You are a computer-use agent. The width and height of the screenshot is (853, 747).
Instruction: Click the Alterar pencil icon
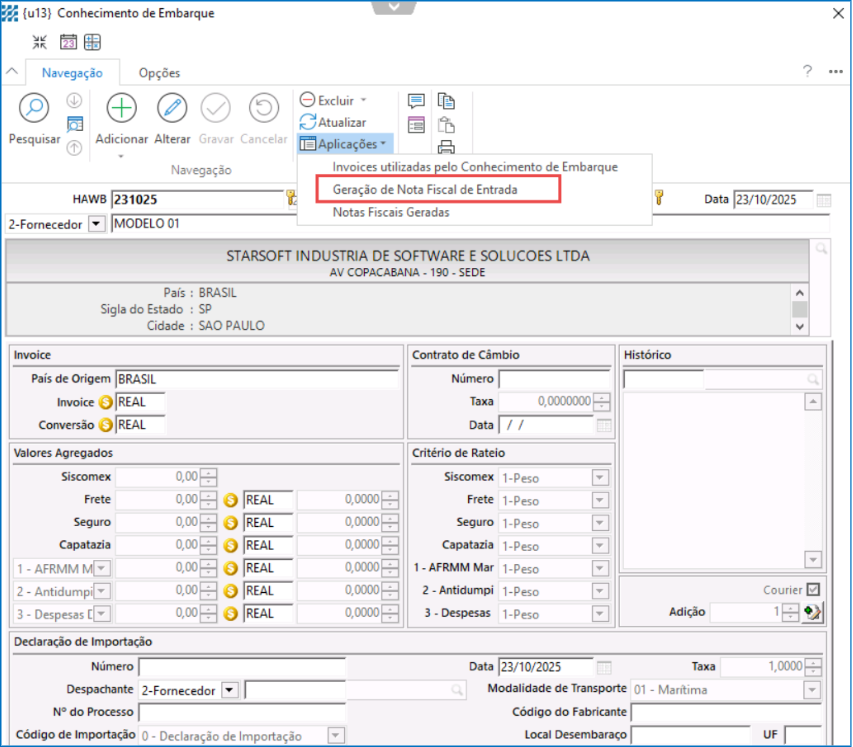click(172, 109)
